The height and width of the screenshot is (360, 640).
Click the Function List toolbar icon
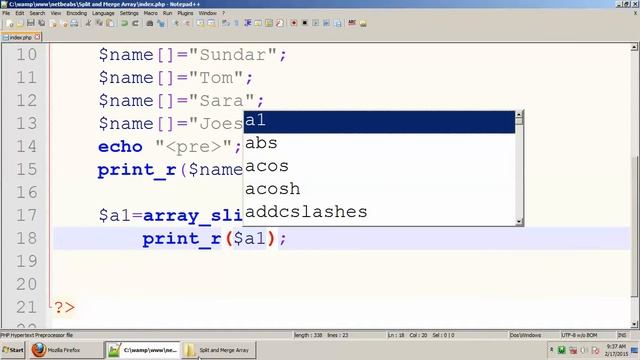coord(280,23)
